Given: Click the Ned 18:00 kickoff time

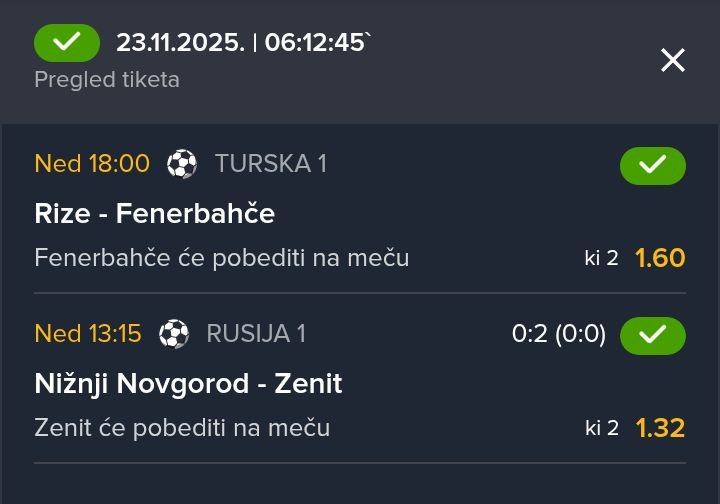Looking at the screenshot, I should click(92, 164).
